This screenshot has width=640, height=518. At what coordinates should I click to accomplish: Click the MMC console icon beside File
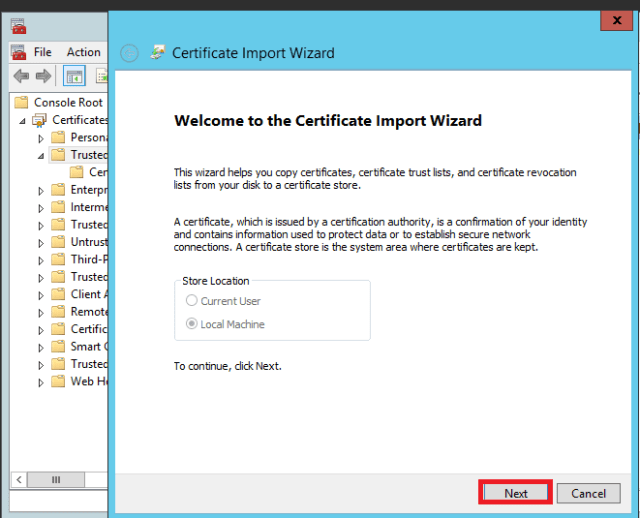pos(19,52)
